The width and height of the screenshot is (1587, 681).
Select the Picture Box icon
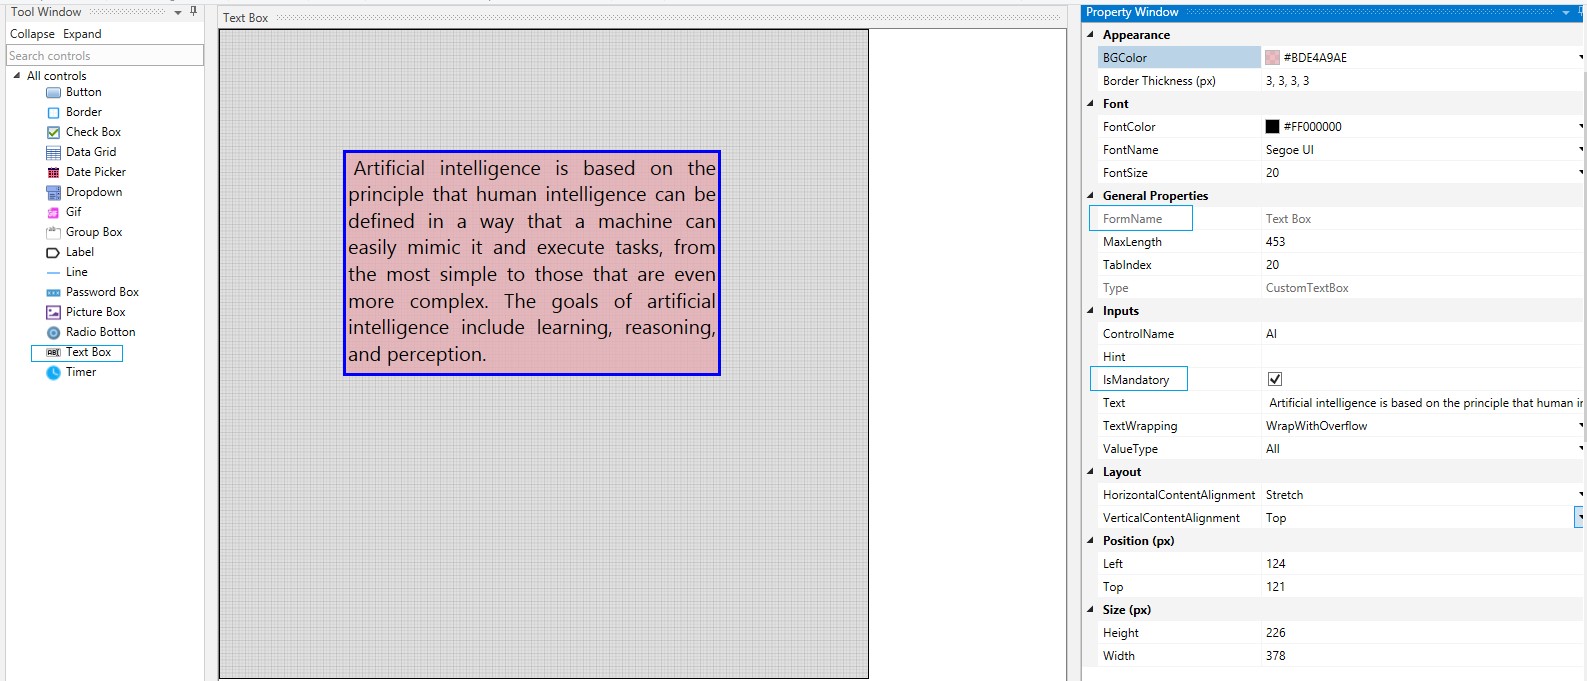pos(53,313)
